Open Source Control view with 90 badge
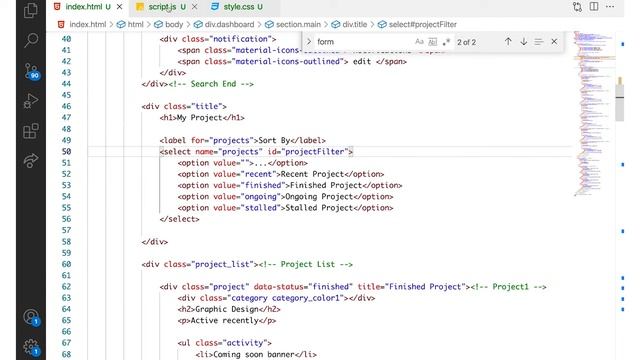 (x=31, y=71)
